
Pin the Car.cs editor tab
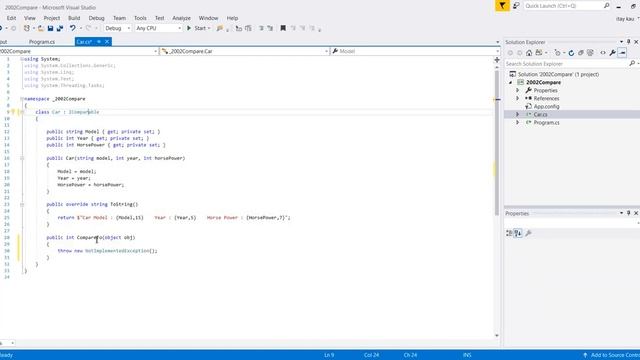pyautogui.click(x=99, y=42)
